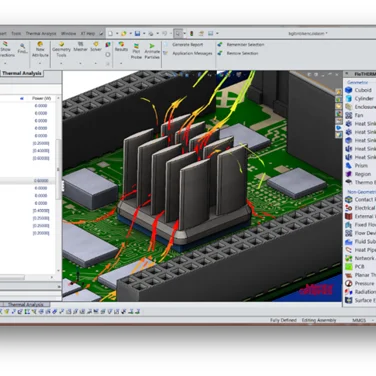Open the Thermal Analysis menu
The image size is (376, 376).
pos(41,33)
